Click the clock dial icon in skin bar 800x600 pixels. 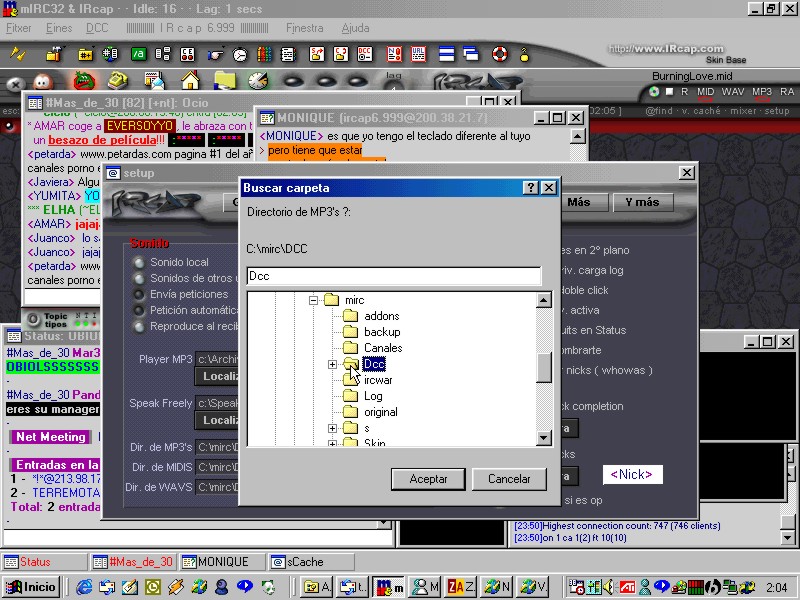tap(258, 81)
